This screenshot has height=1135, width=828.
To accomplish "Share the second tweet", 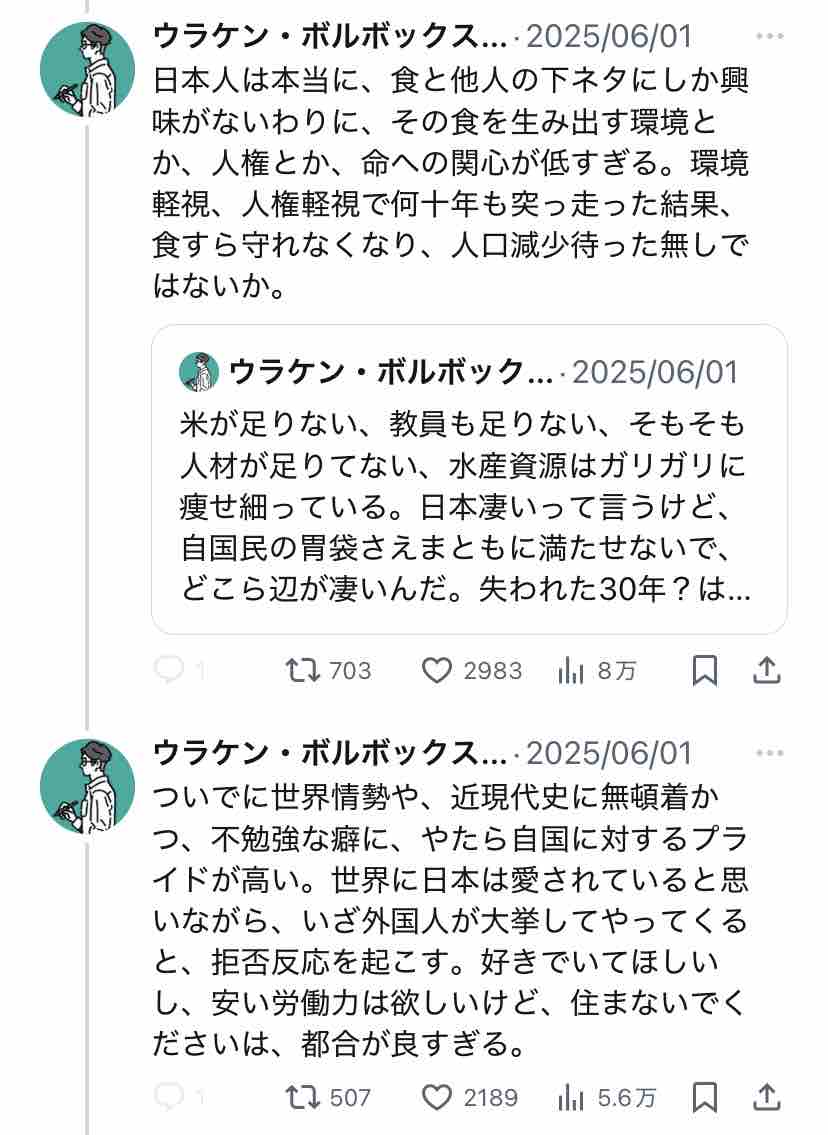I will click(x=766, y=1098).
